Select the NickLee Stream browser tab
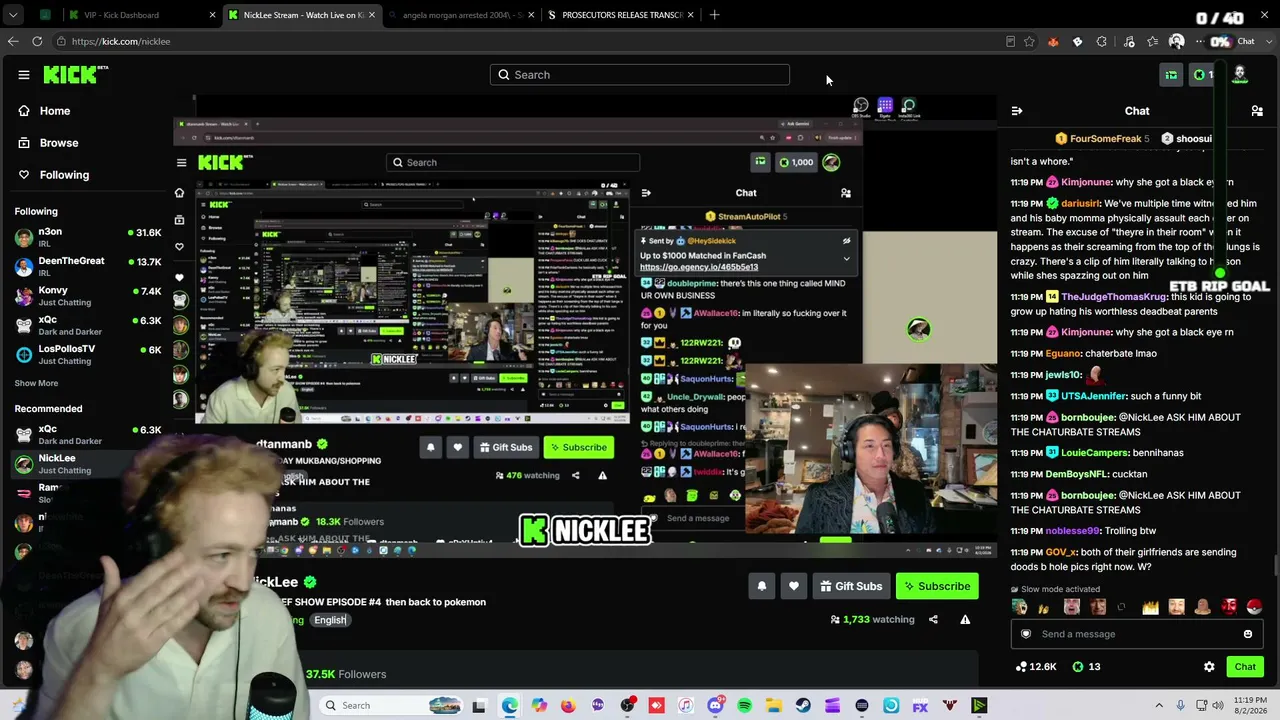 click(303, 15)
